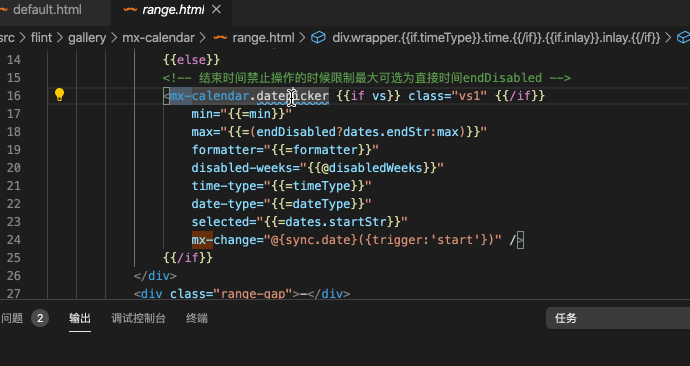Close the range.html tab
Screen dimensions: 690x366
tap(216, 9)
